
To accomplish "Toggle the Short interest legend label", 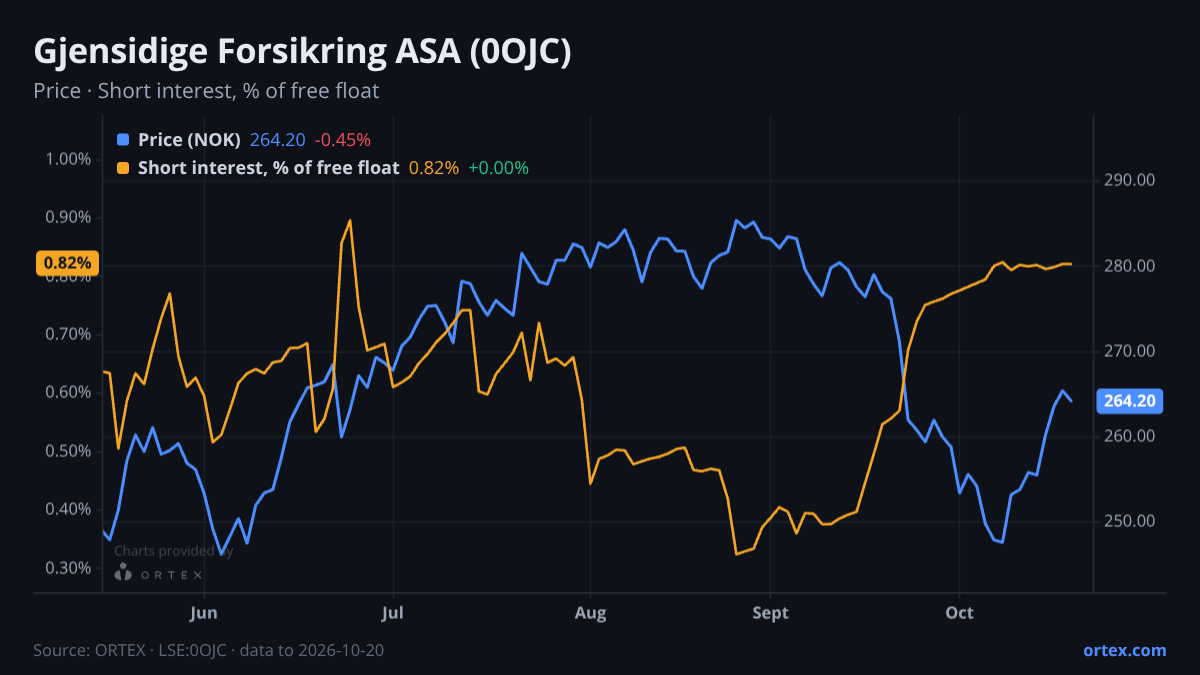I will [x=268, y=168].
